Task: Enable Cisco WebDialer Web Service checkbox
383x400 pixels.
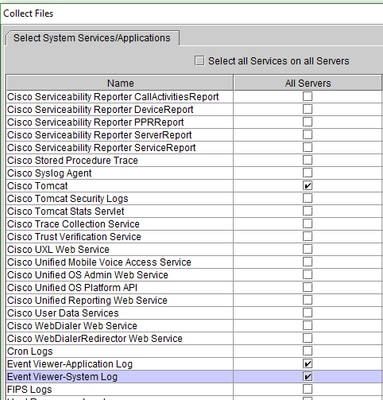Action: (x=308, y=326)
